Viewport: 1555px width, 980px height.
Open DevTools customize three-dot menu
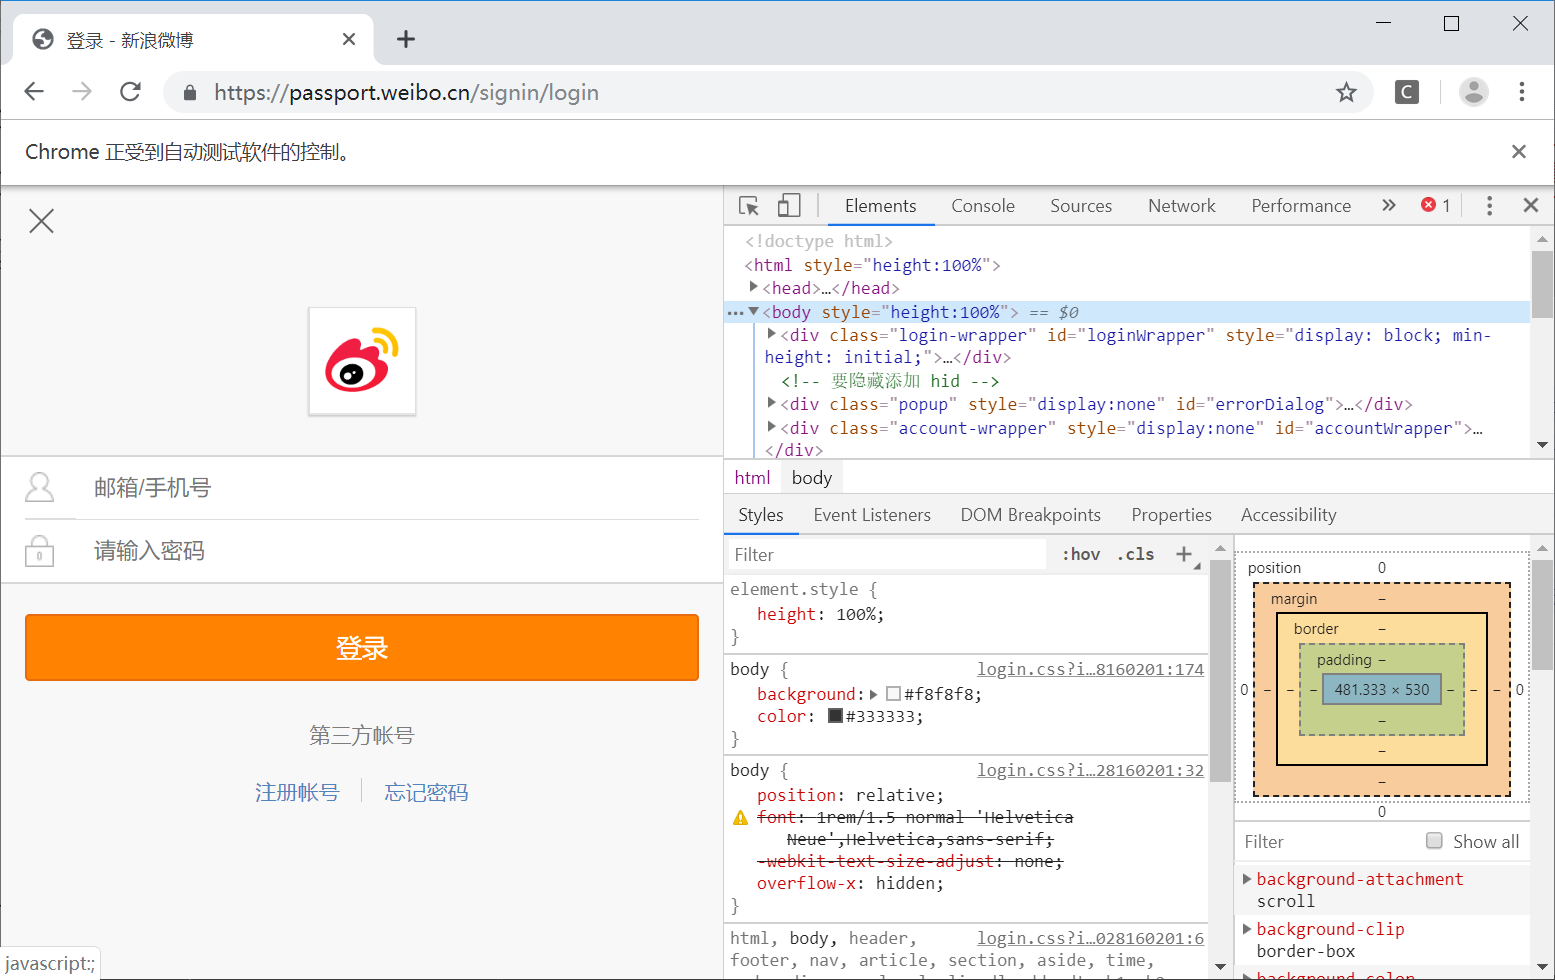pyautogui.click(x=1489, y=205)
